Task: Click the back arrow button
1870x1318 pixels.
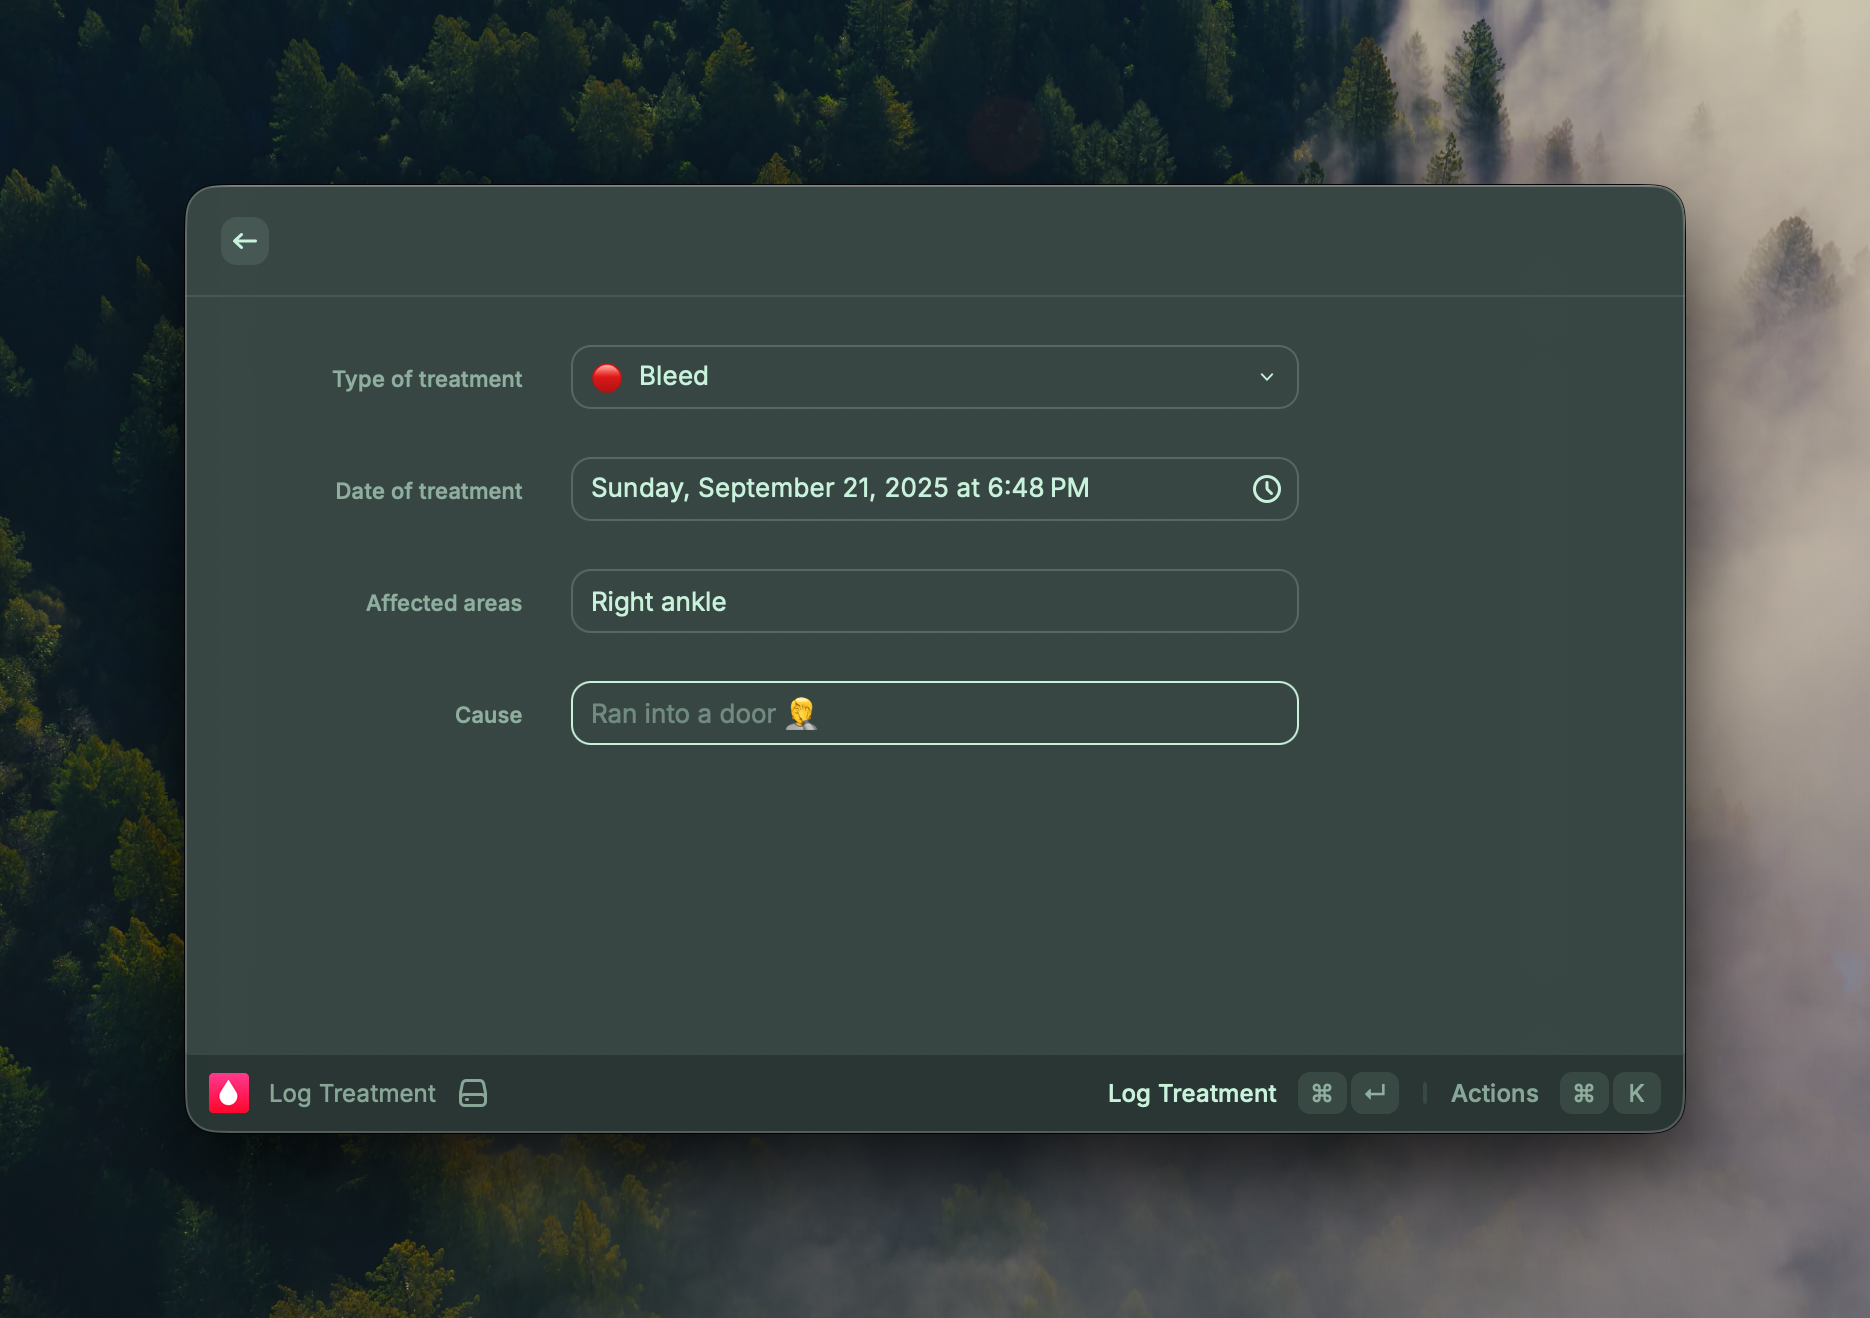Action: click(244, 241)
